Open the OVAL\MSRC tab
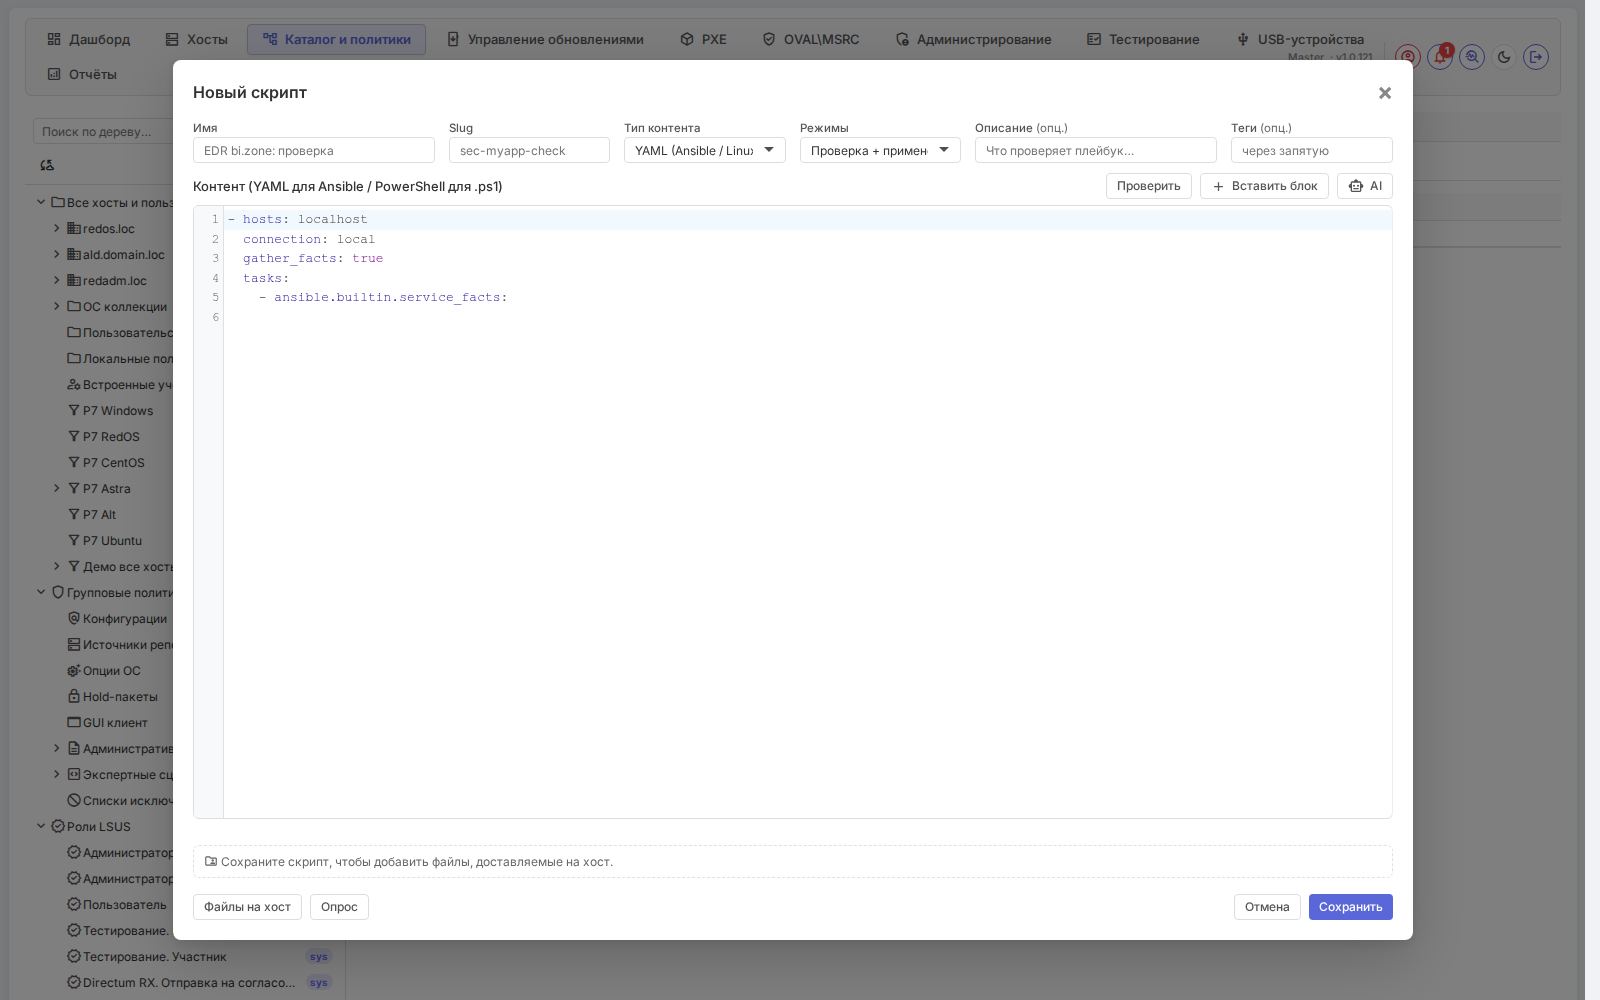This screenshot has width=1600, height=1000. (811, 39)
